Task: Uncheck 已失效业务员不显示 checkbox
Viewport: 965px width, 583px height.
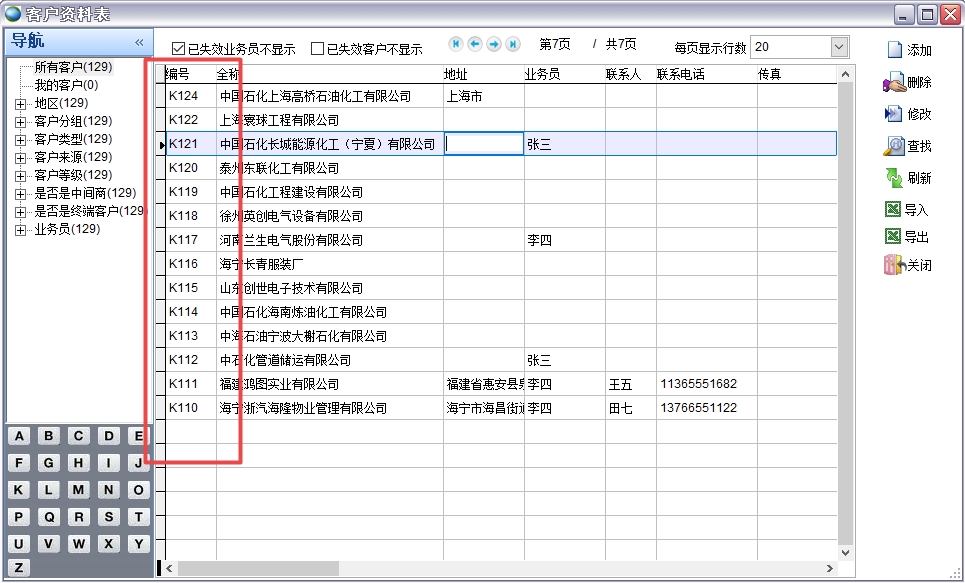Action: [x=179, y=48]
